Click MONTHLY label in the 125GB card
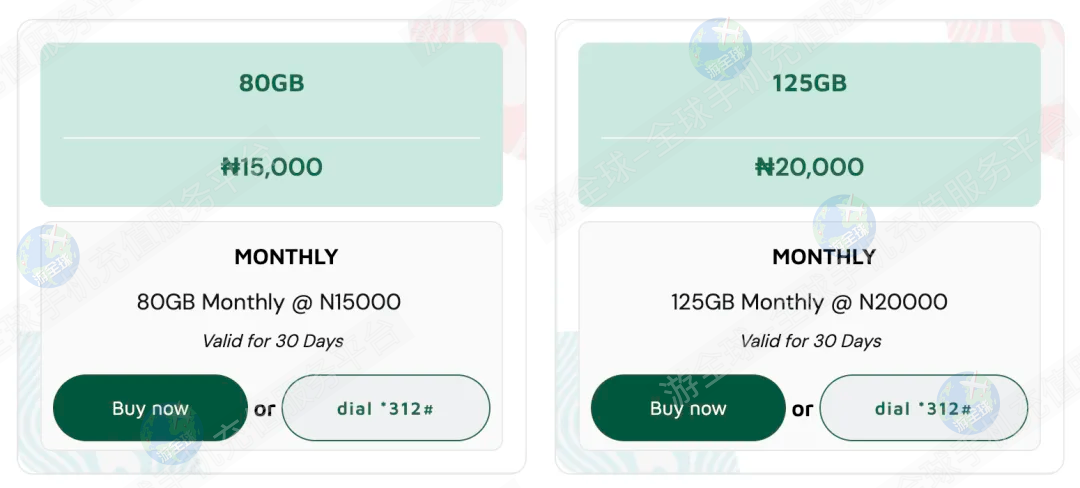Viewport: 1080px width, 488px height. pyautogui.click(x=824, y=257)
